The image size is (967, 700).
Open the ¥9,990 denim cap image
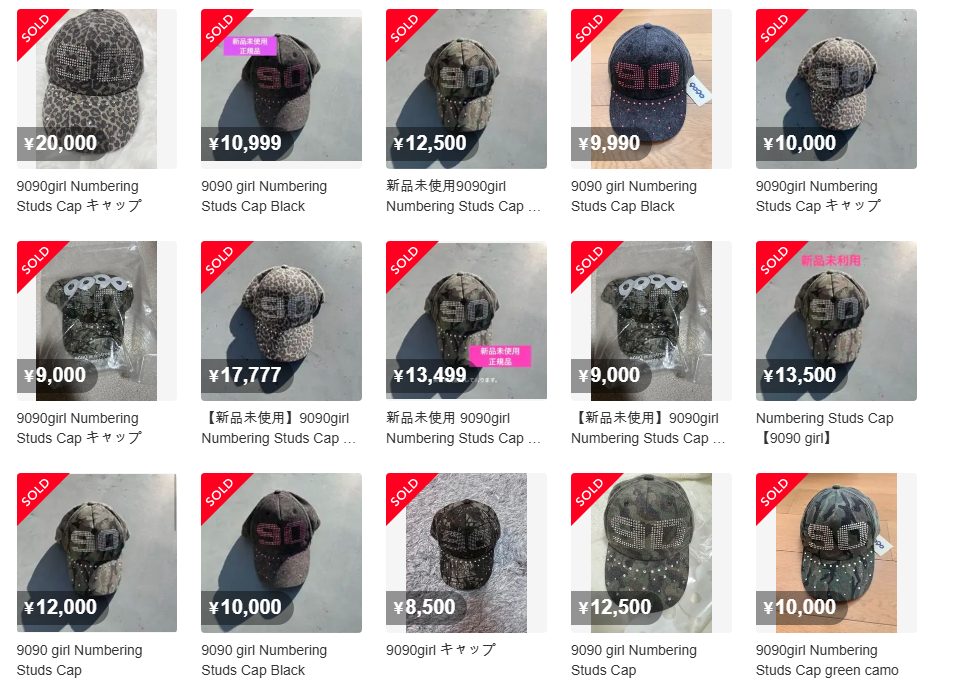(651, 89)
